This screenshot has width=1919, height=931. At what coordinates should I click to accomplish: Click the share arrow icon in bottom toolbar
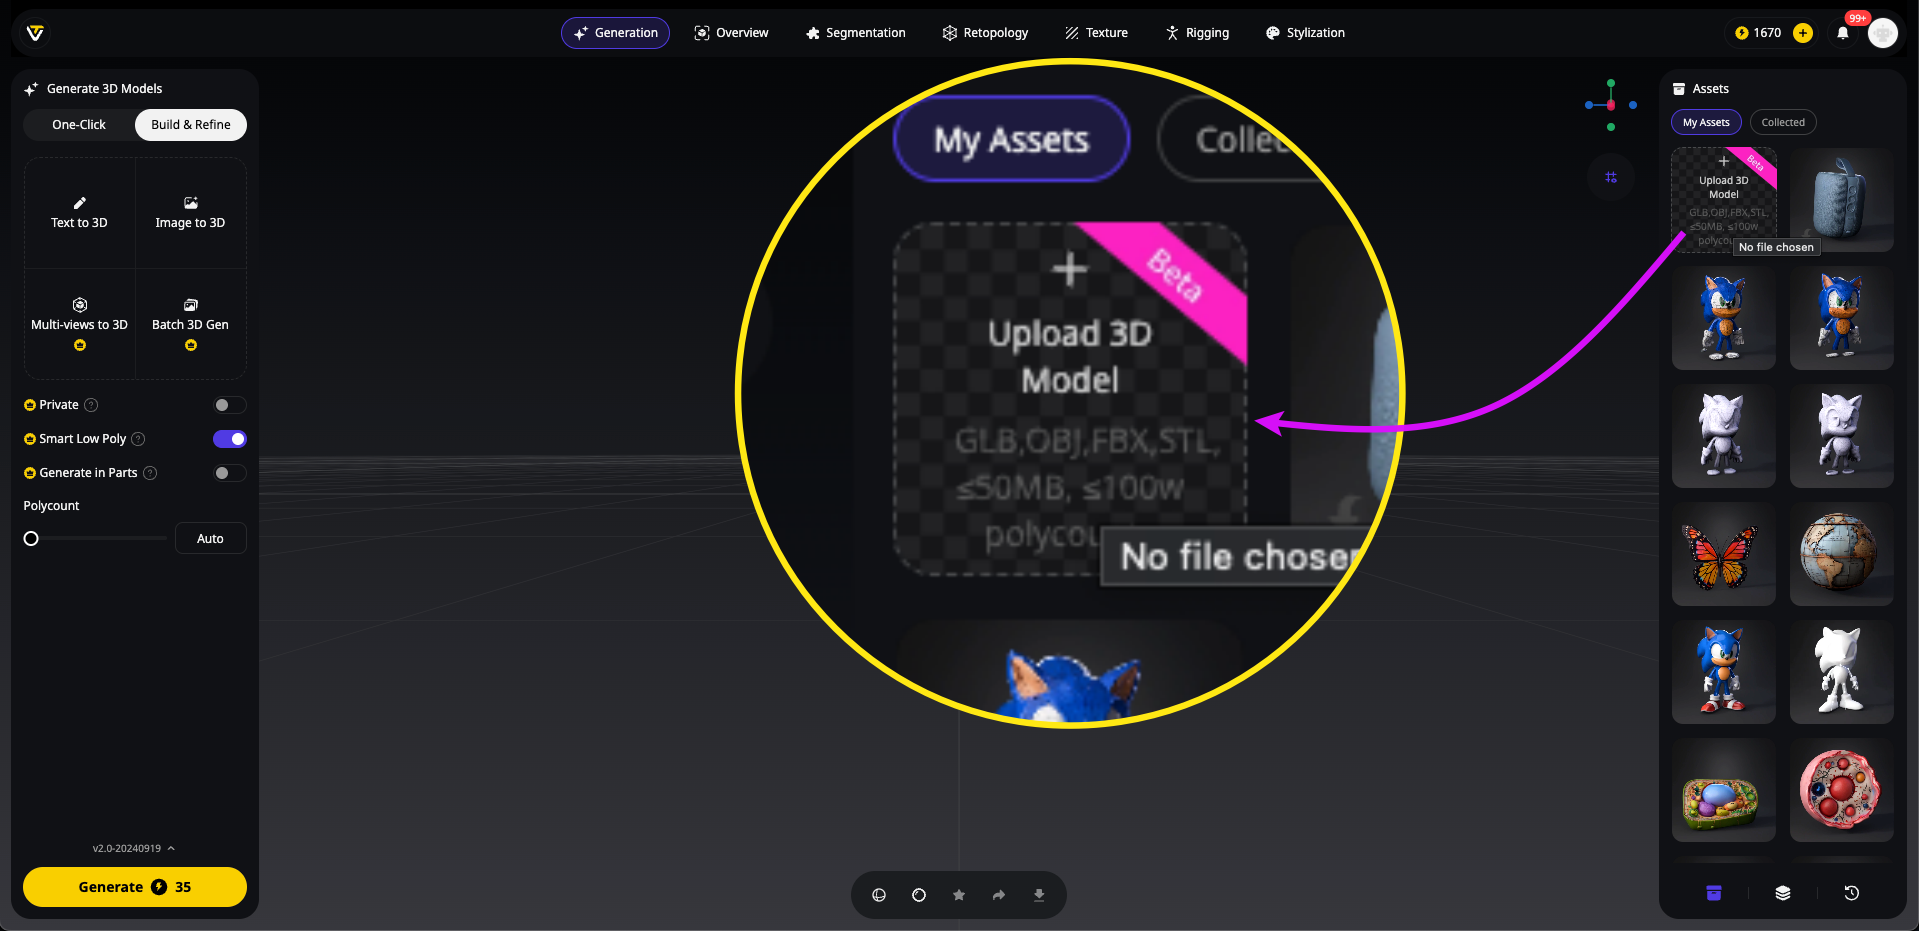(x=999, y=895)
